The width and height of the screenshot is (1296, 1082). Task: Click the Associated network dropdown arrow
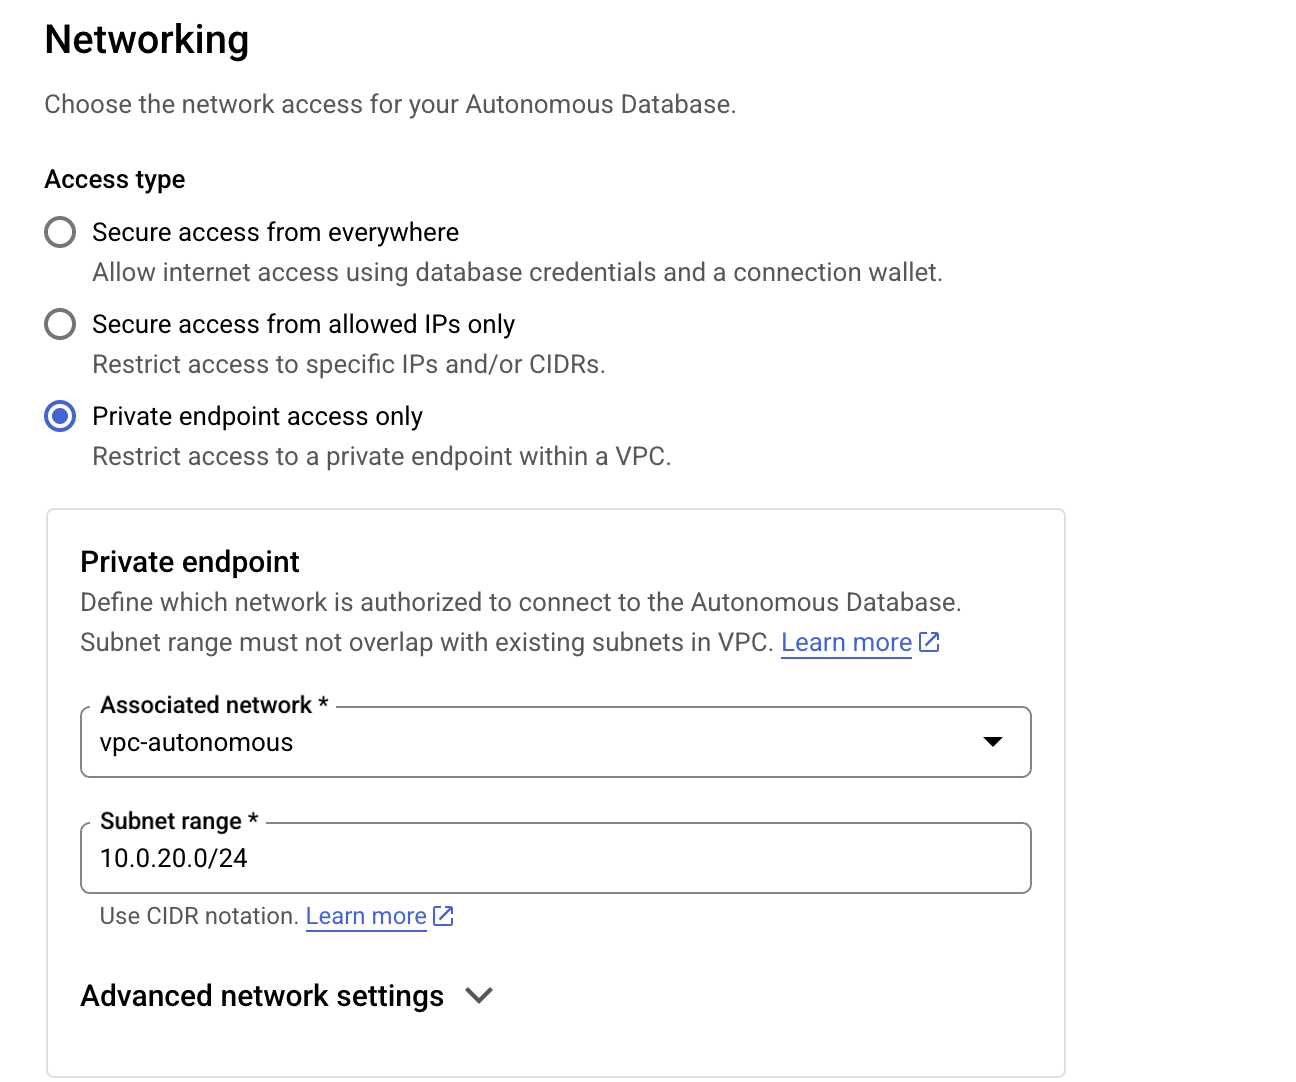993,742
